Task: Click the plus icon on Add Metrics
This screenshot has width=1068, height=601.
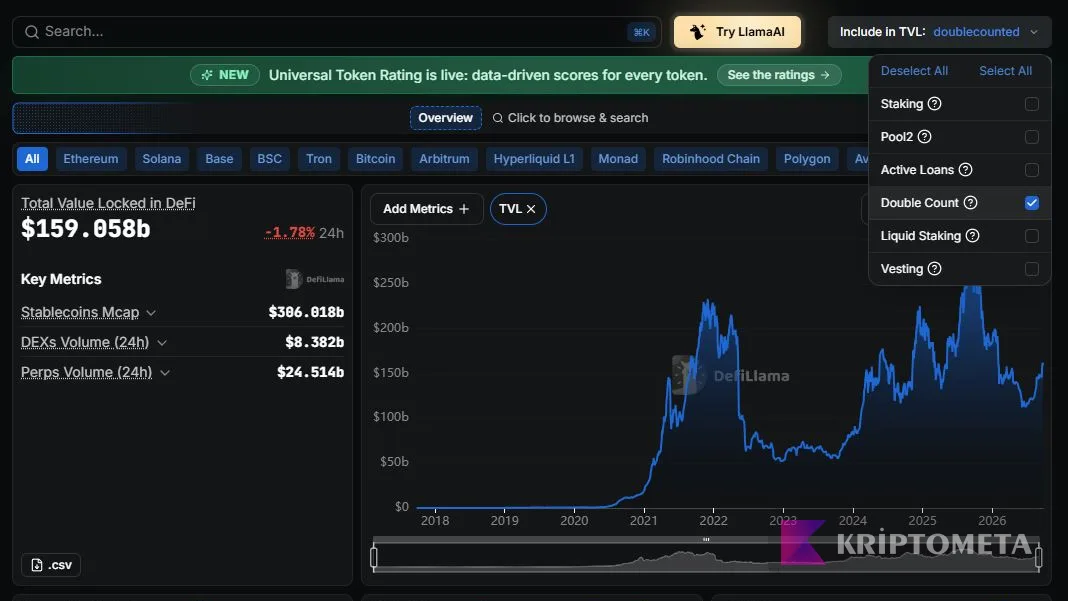Action: tap(464, 209)
